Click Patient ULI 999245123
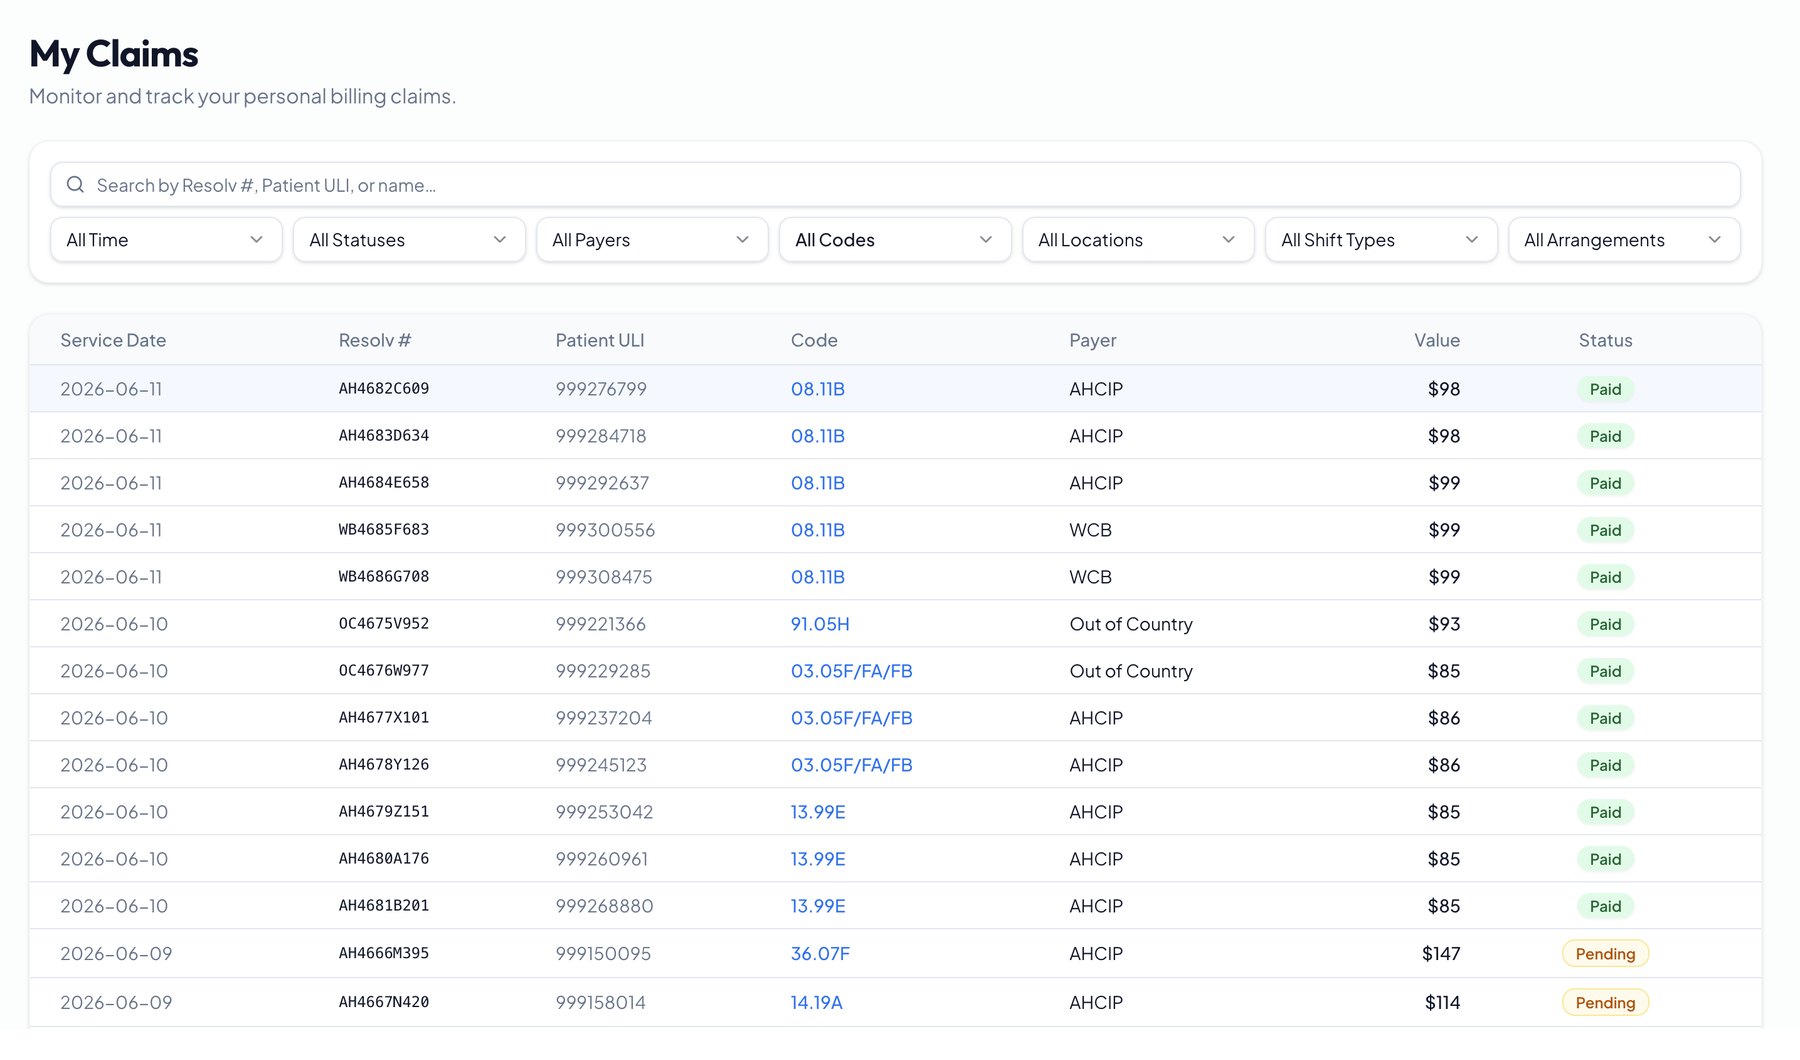 point(601,765)
